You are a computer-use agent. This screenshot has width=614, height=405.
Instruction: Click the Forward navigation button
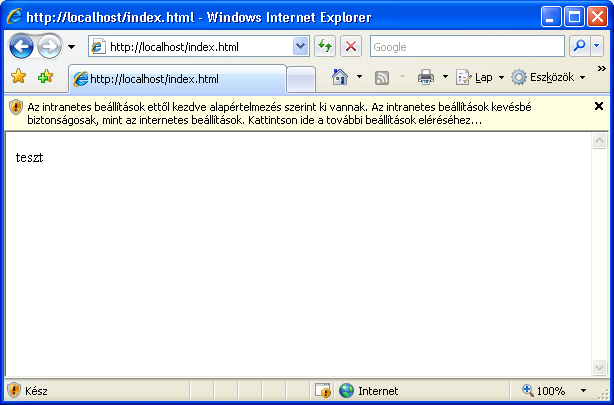(49, 46)
